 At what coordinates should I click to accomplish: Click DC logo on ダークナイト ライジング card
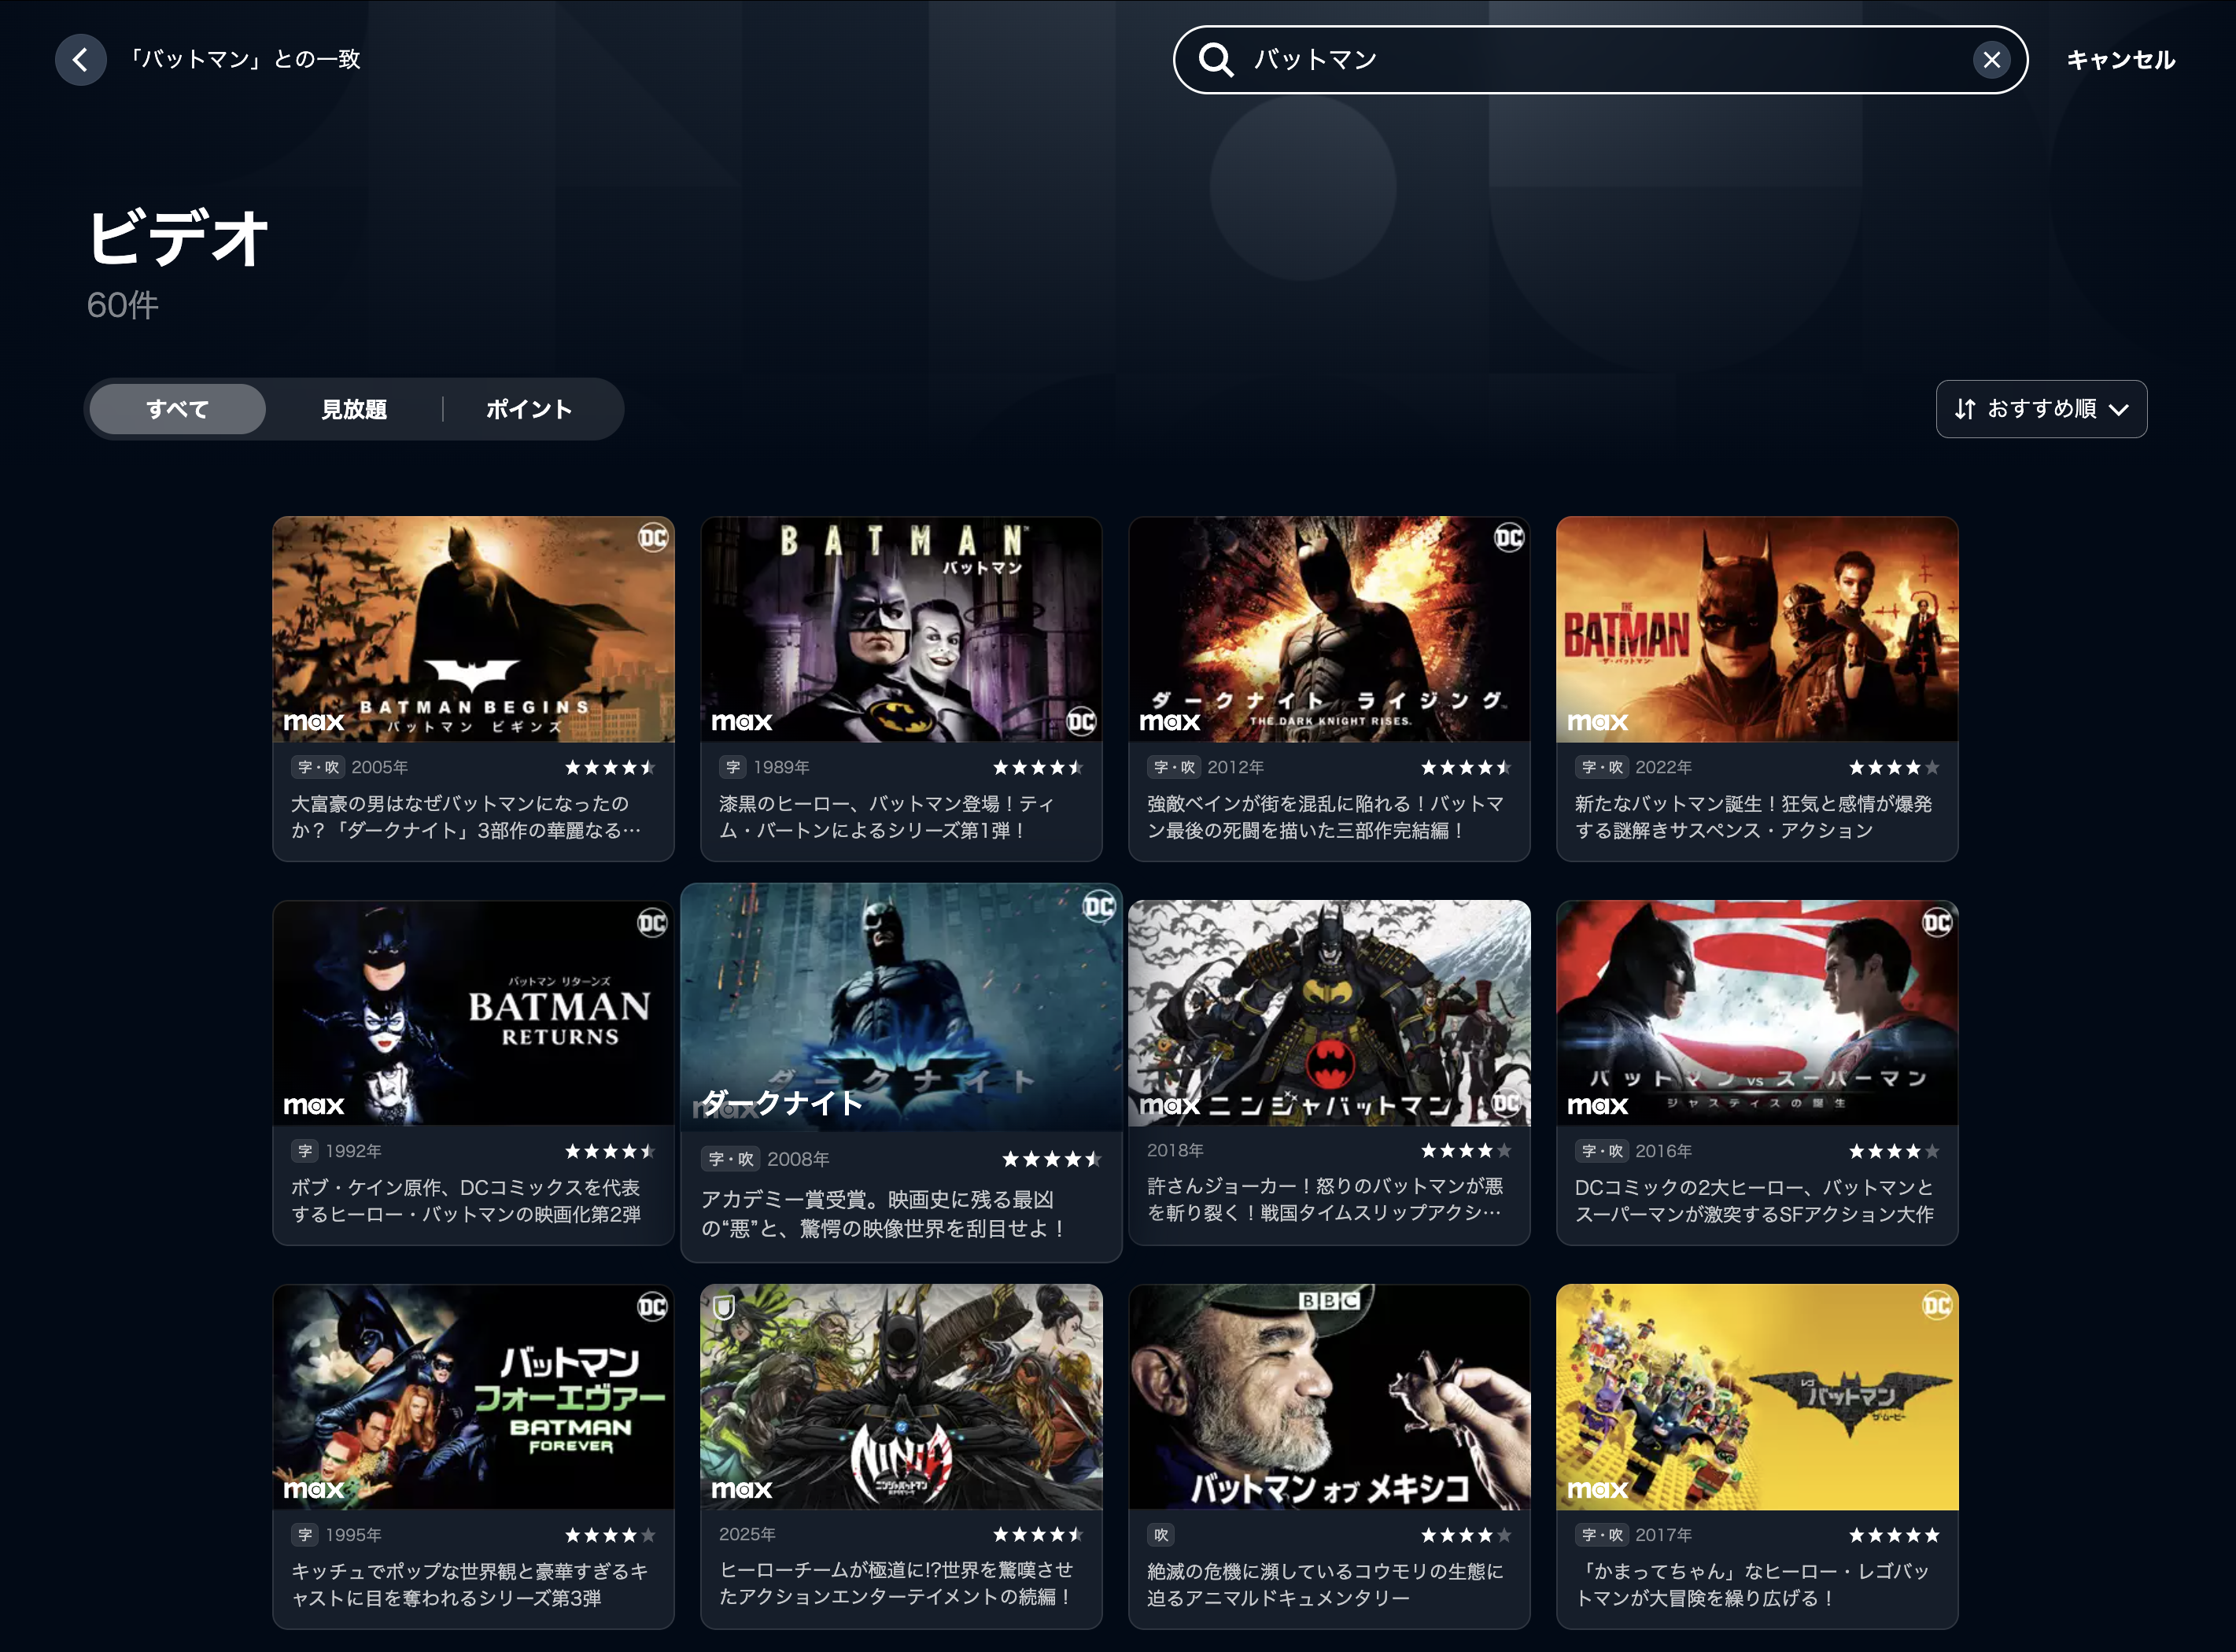pyautogui.click(x=1508, y=538)
